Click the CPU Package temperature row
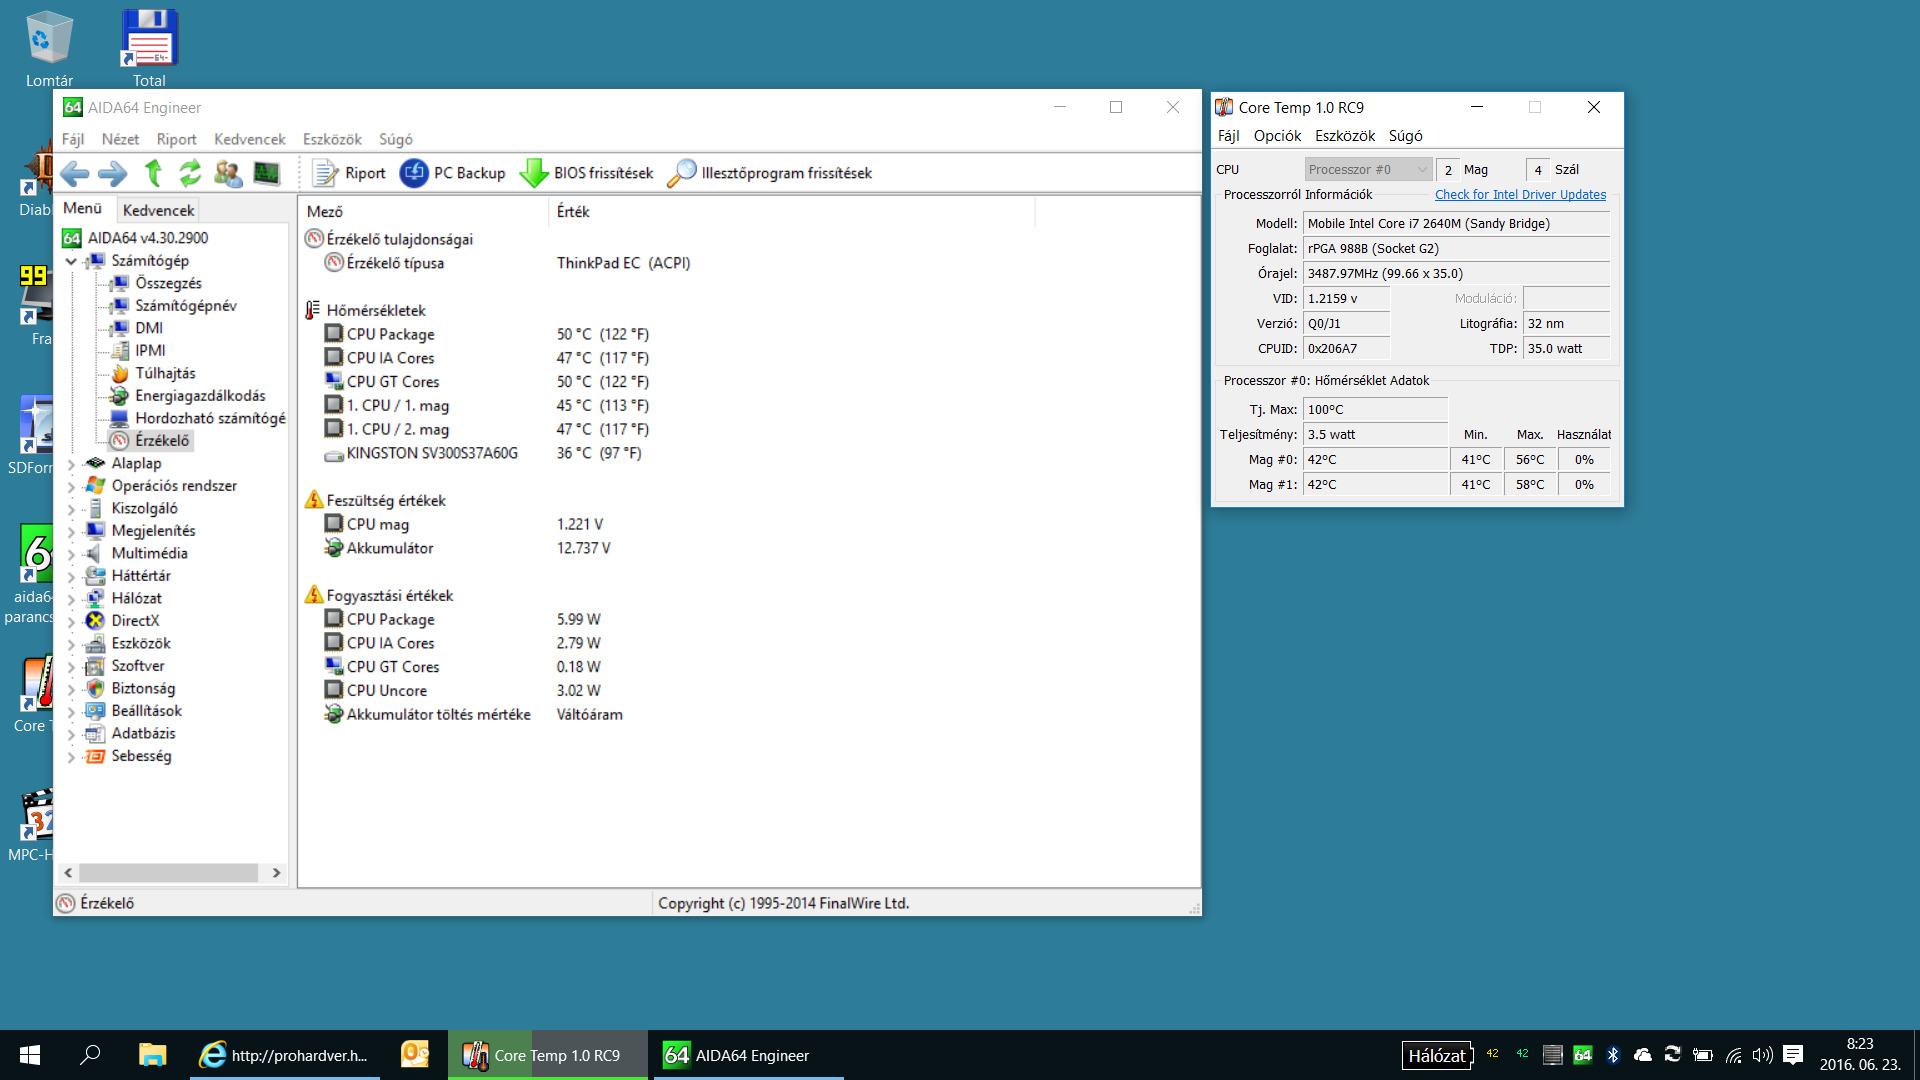This screenshot has width=1920, height=1080. pos(487,334)
